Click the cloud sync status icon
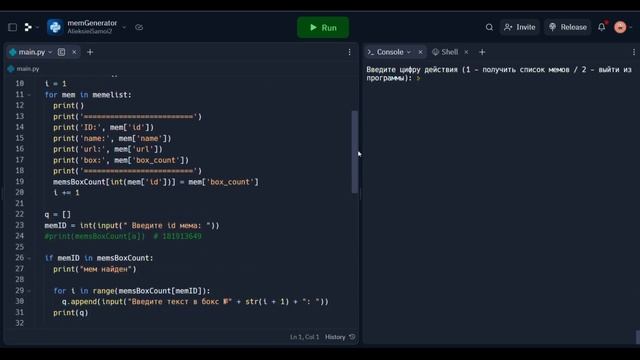Viewport: 640px width, 360px height. point(139,27)
